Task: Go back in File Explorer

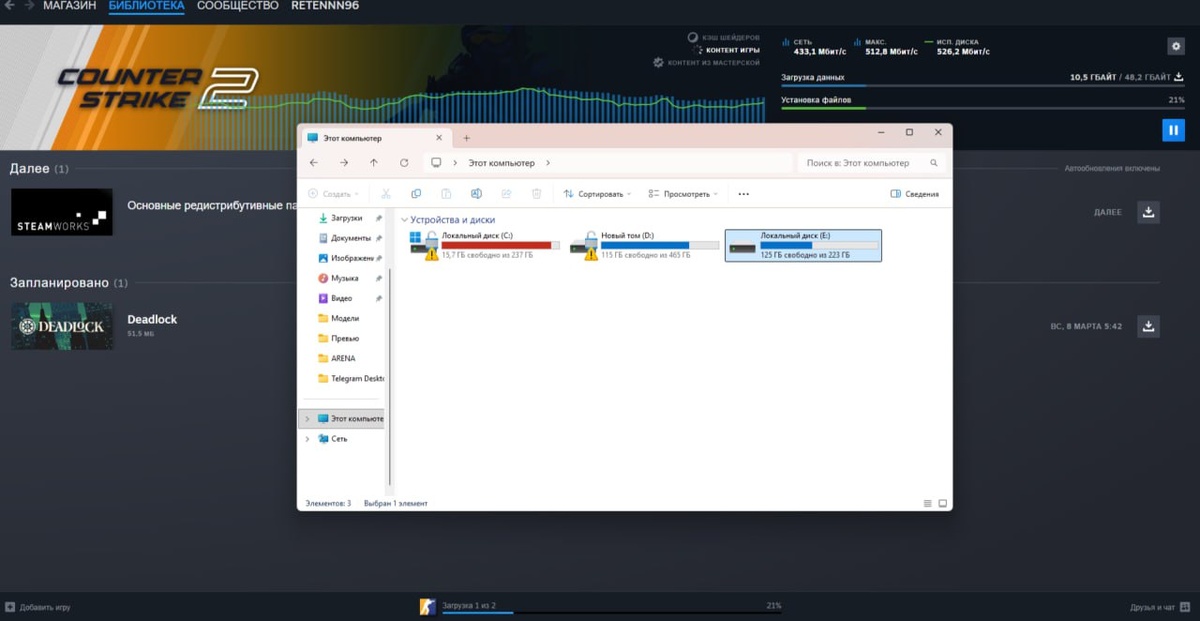Action: (x=314, y=163)
